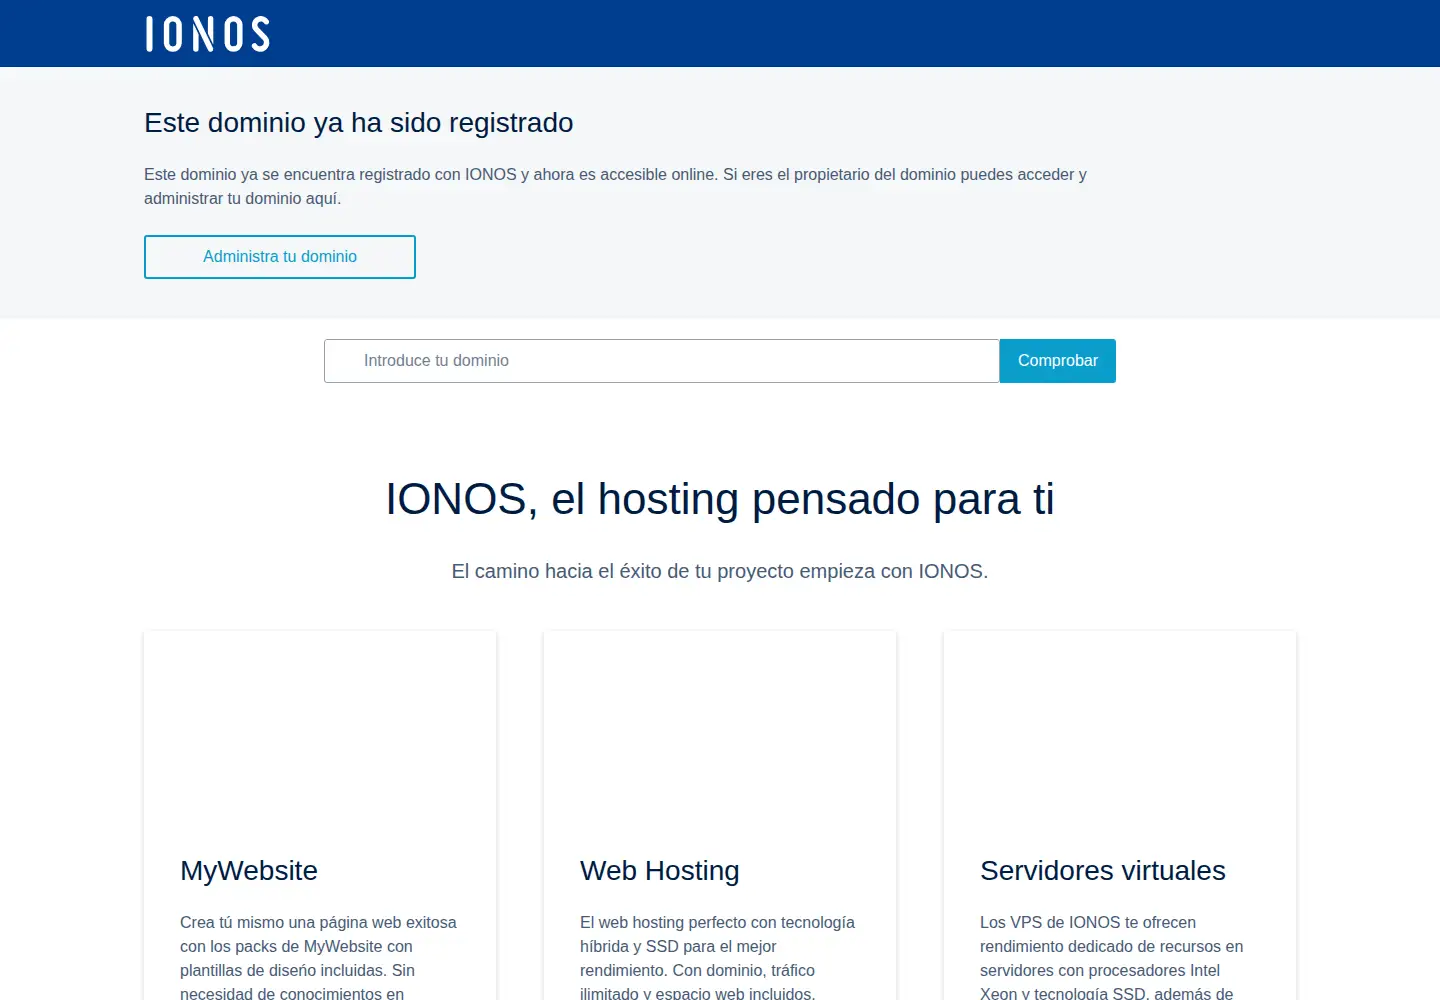The width and height of the screenshot is (1440, 1000).
Task: Click the IONOS logo in header
Action: (207, 34)
